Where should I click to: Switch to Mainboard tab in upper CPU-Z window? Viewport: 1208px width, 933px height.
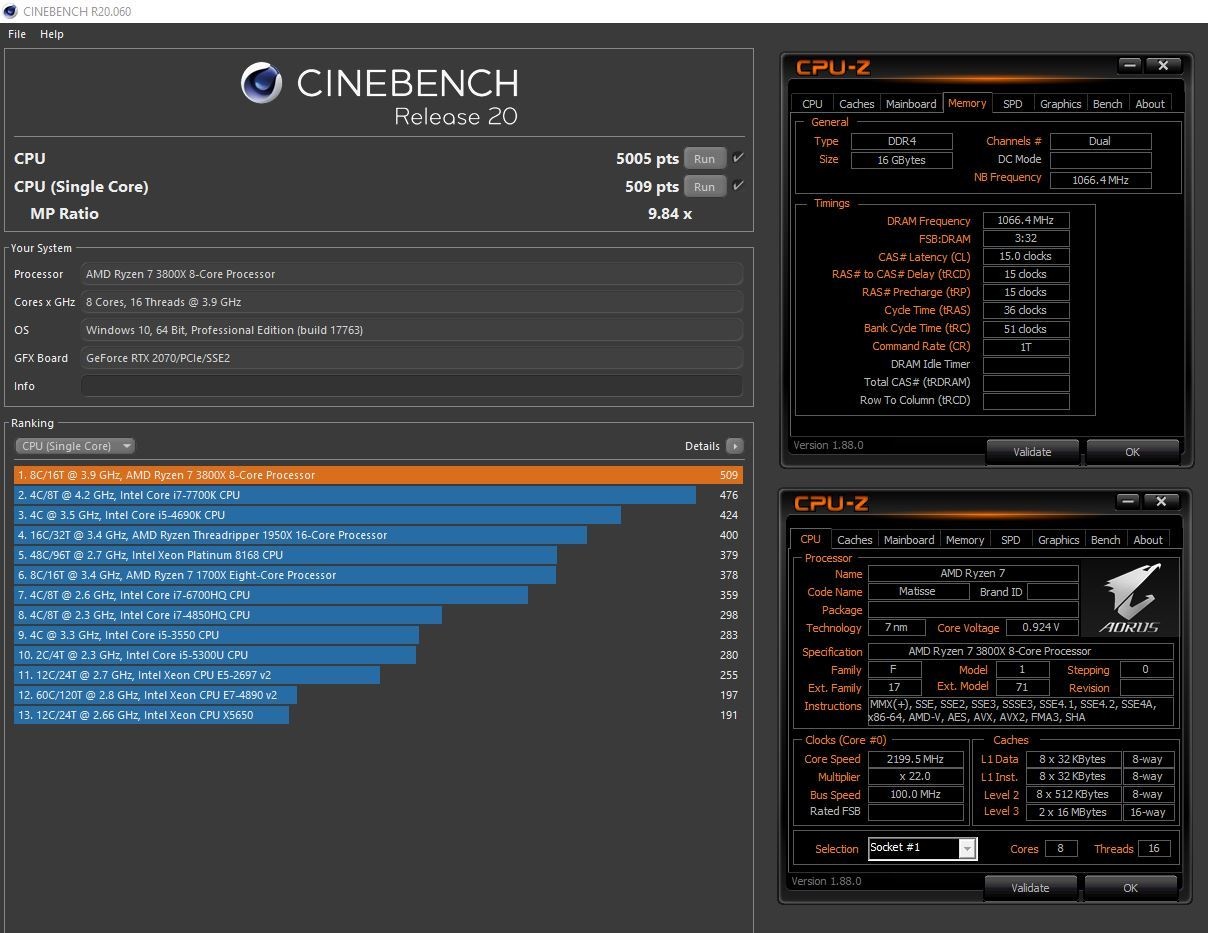pyautogui.click(x=911, y=104)
